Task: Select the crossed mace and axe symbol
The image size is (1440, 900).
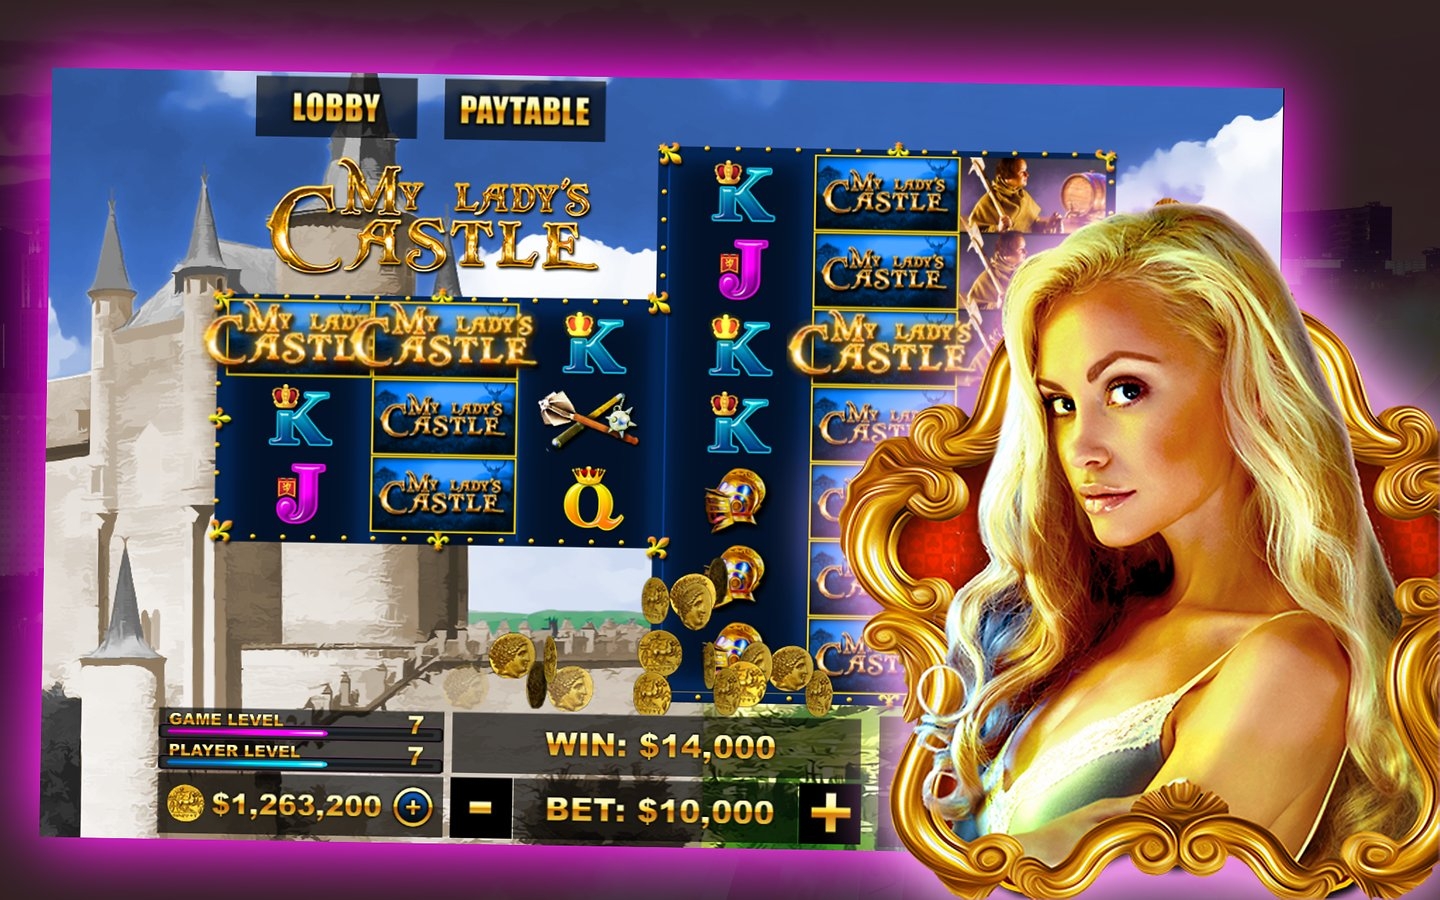Action: pos(588,420)
